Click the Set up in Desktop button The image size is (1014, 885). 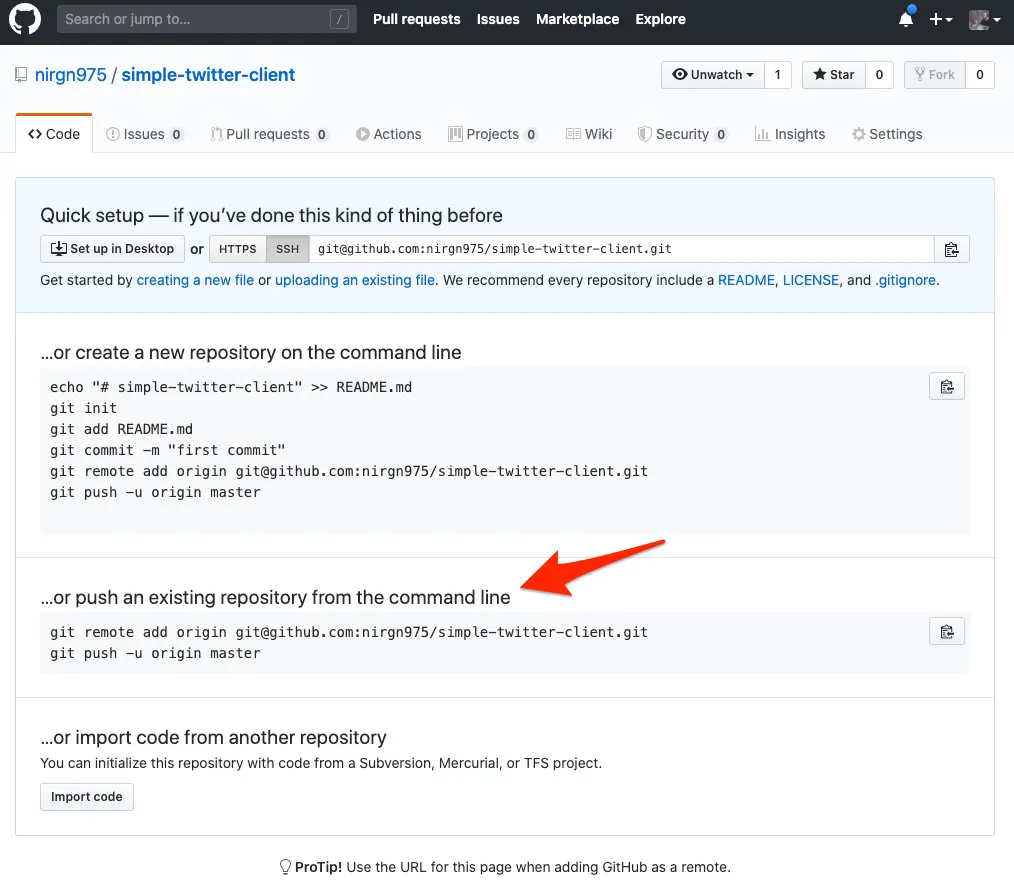[112, 249]
